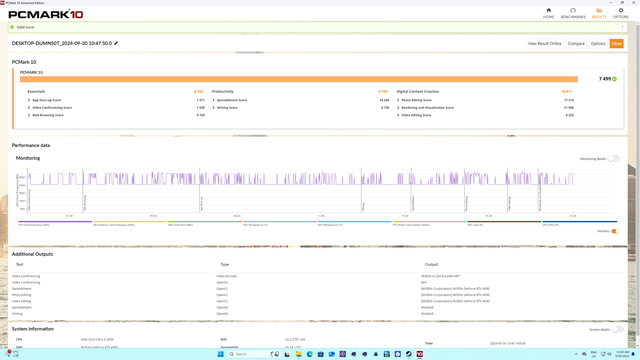This screenshot has width=640, height=360.
Task: Select GPU Memory Clock Frequency legend
Action: coord(130,223)
